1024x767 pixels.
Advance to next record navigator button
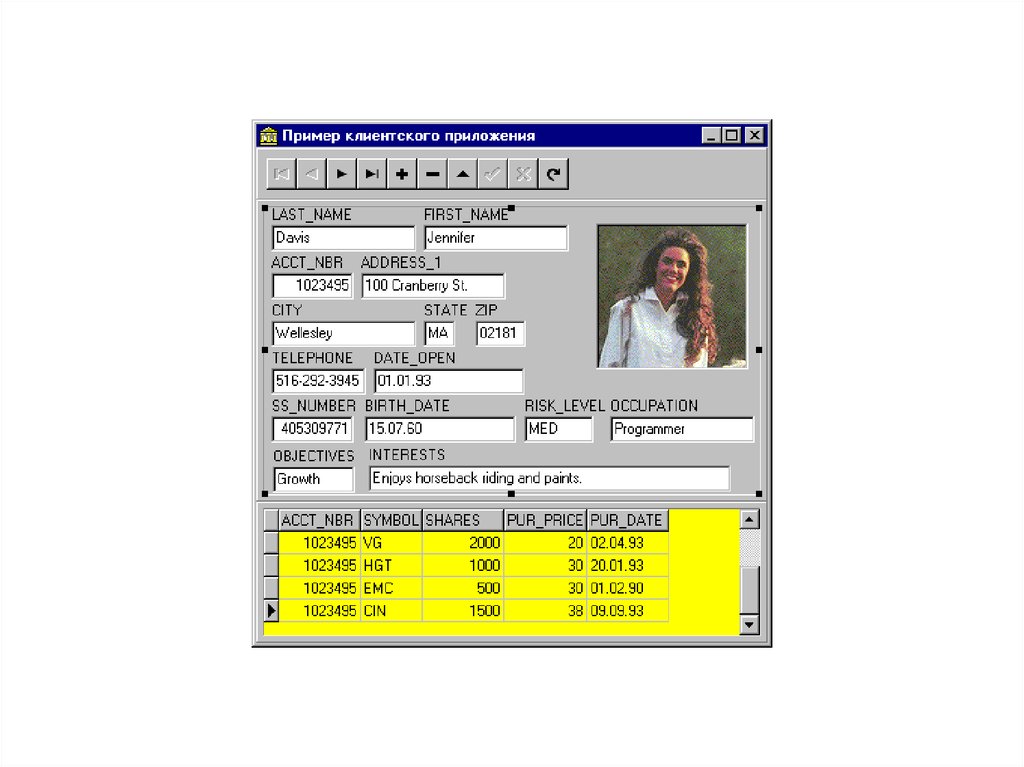342,174
